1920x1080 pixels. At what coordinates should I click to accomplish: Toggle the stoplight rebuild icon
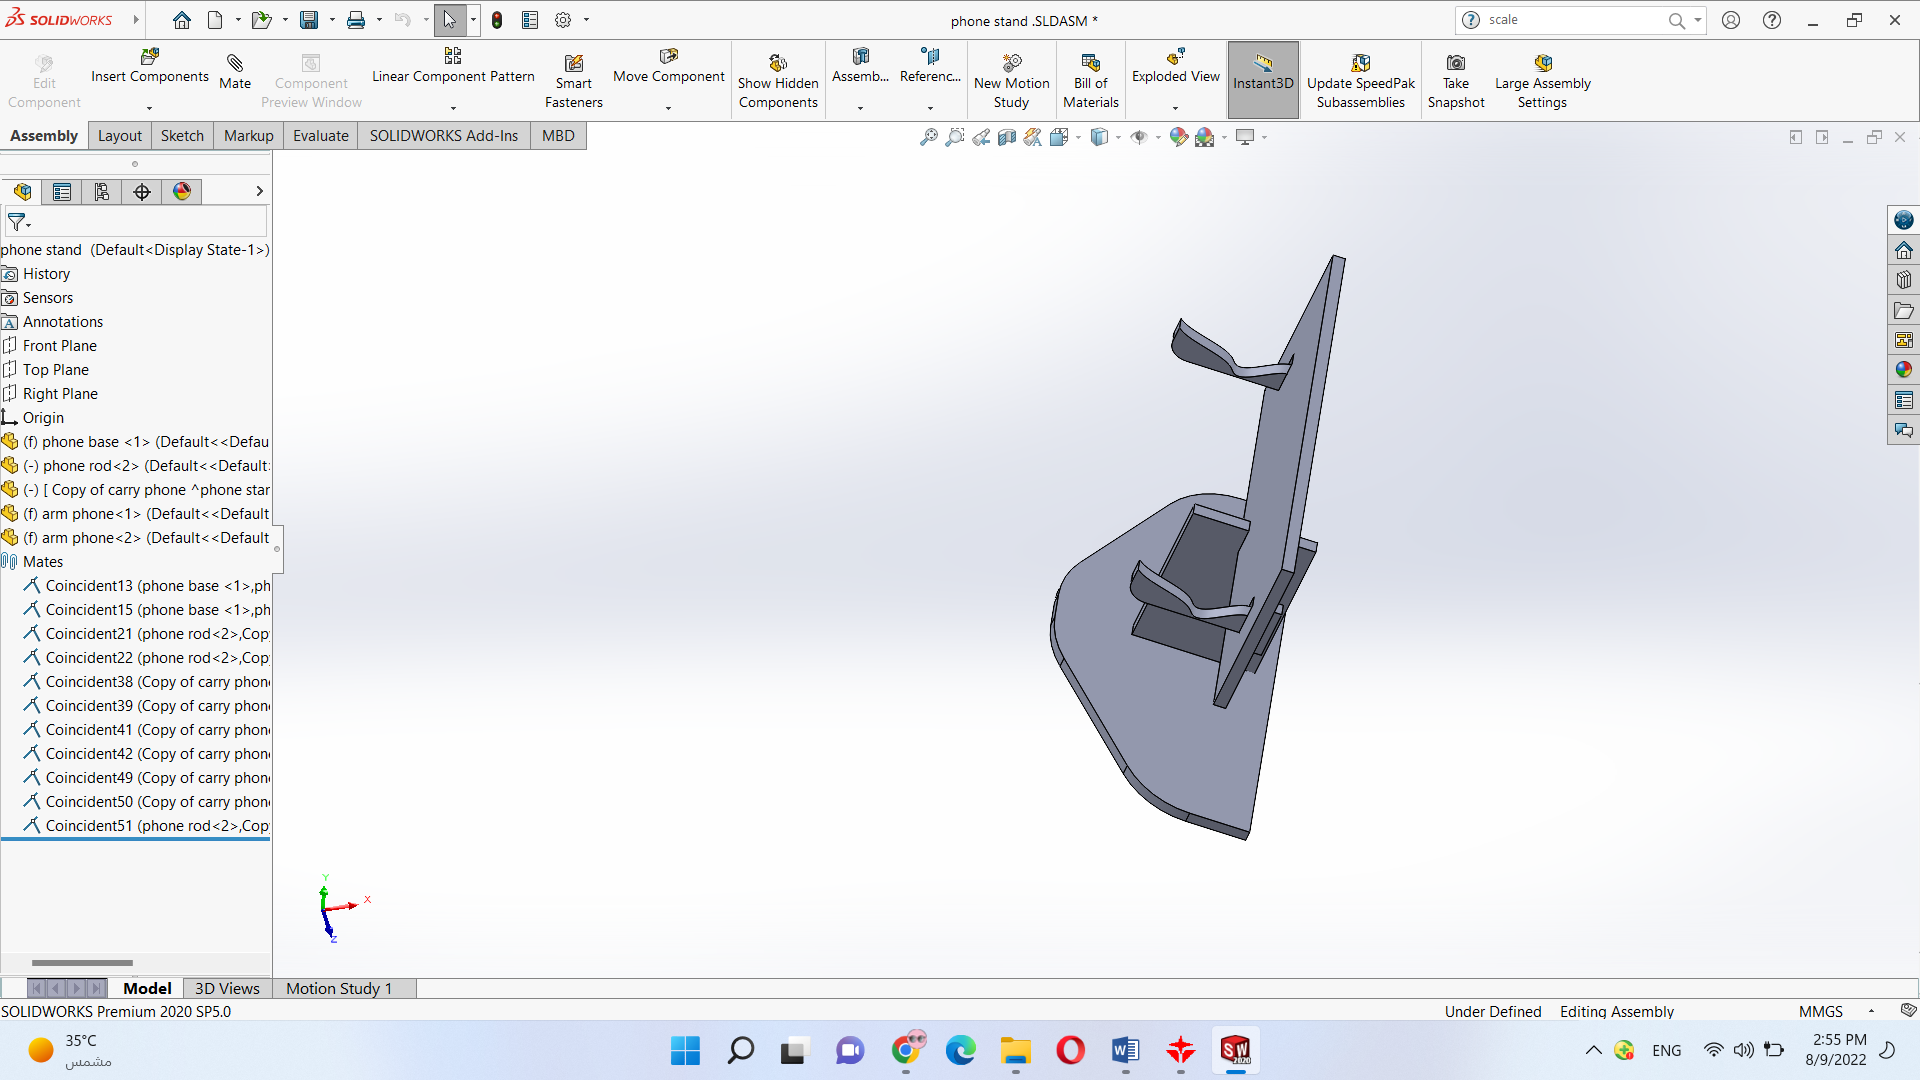(x=497, y=20)
